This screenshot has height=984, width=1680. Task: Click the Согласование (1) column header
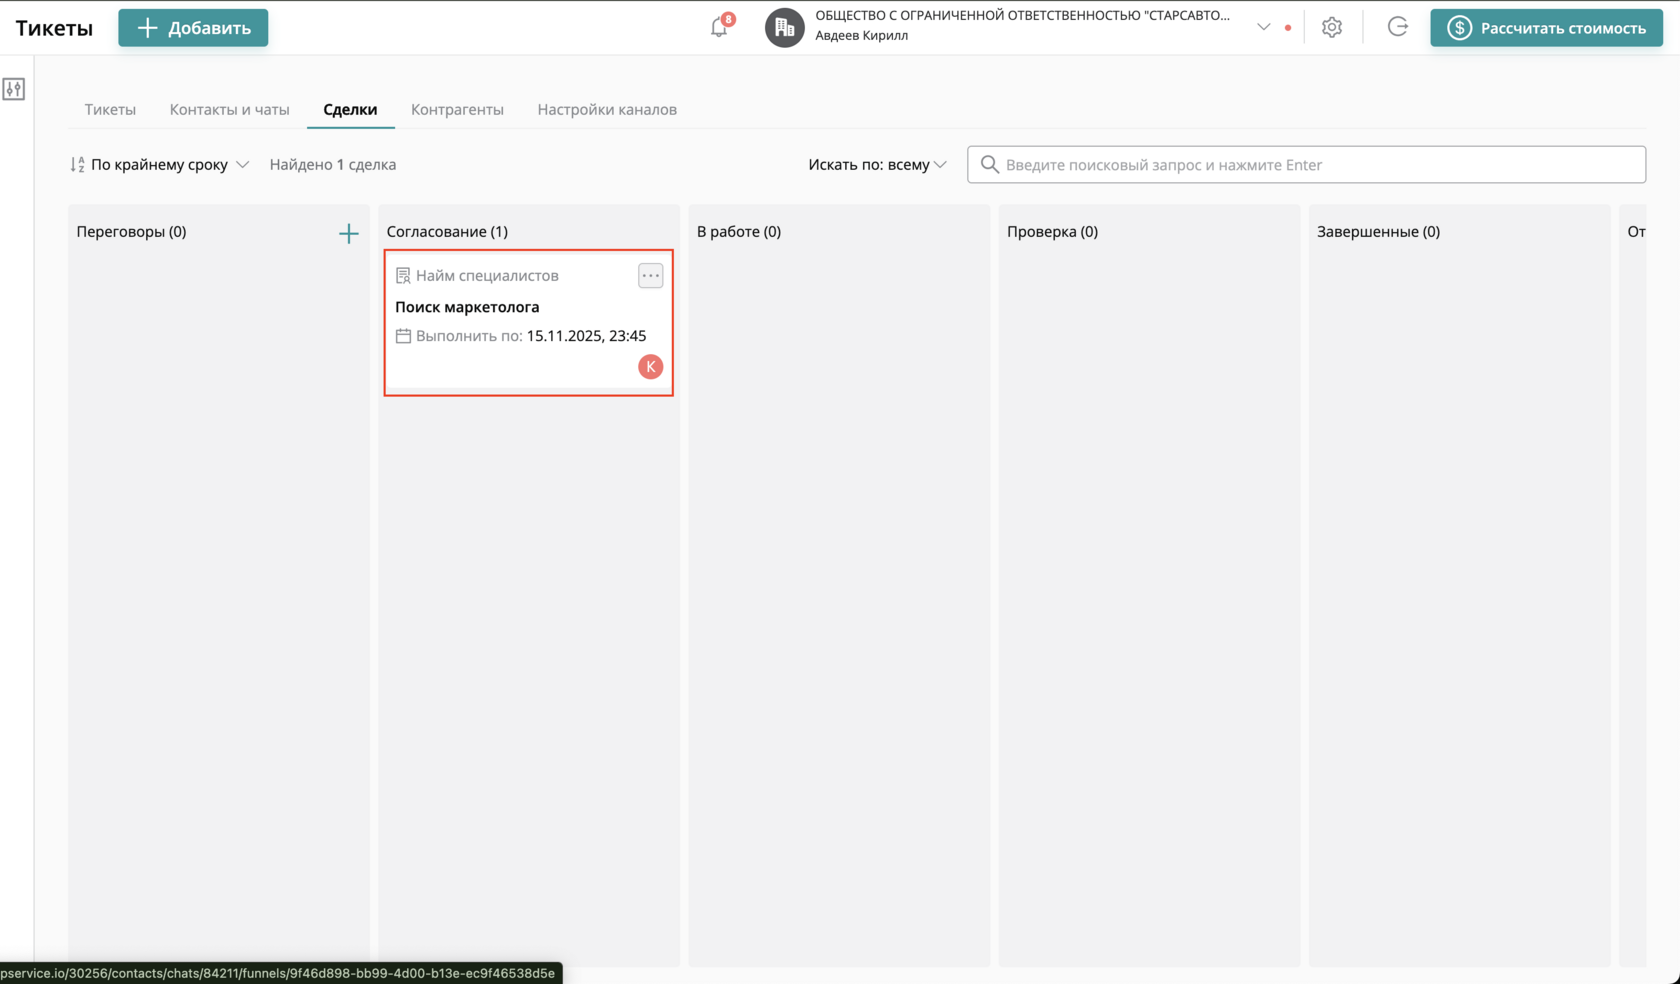(447, 231)
